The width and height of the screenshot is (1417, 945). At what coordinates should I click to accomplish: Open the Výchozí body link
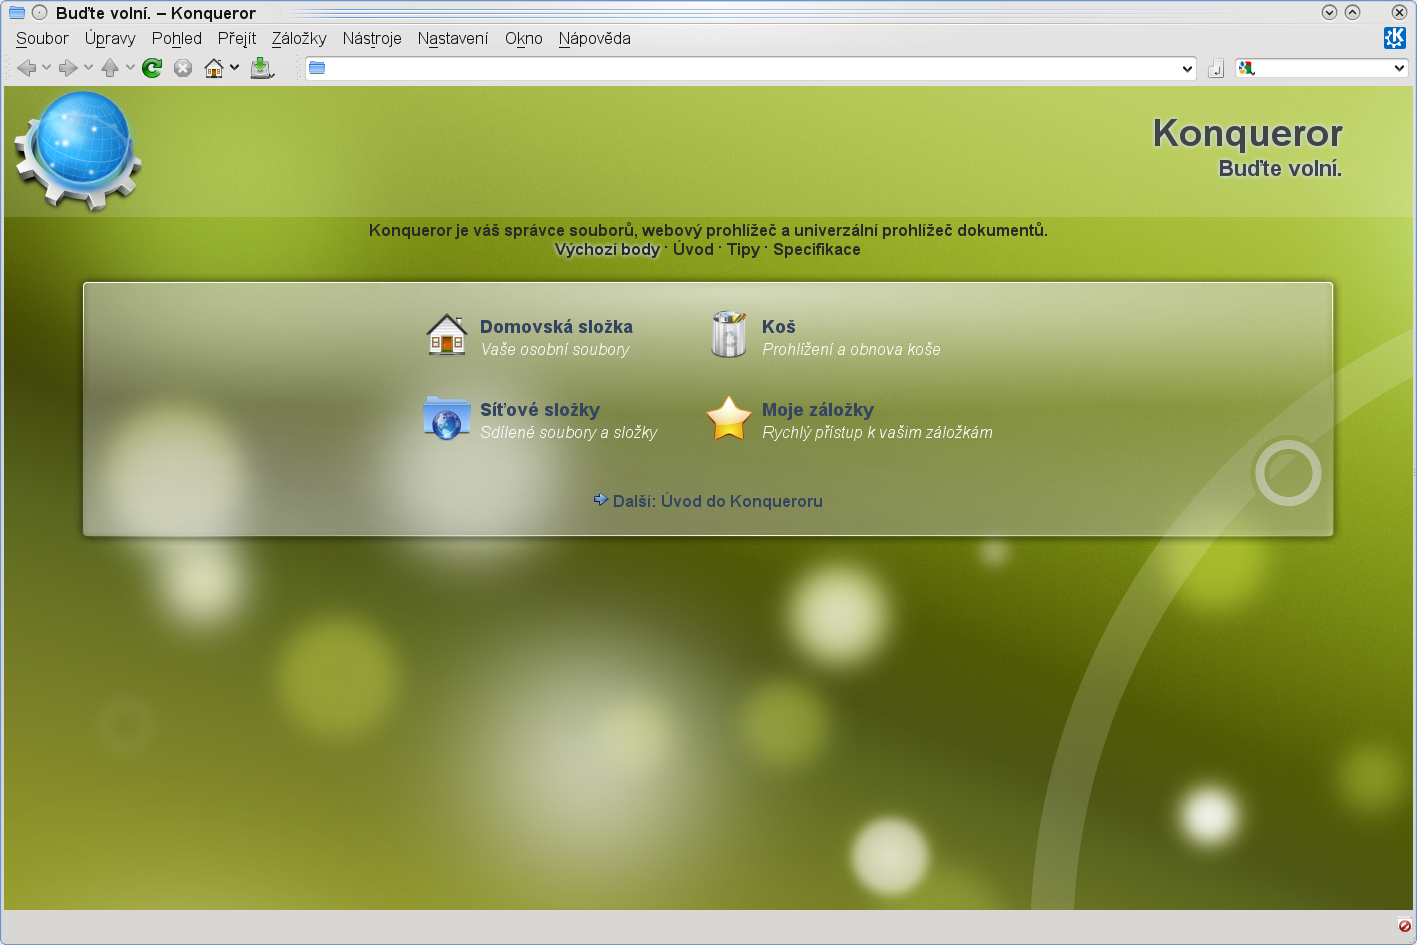(607, 249)
